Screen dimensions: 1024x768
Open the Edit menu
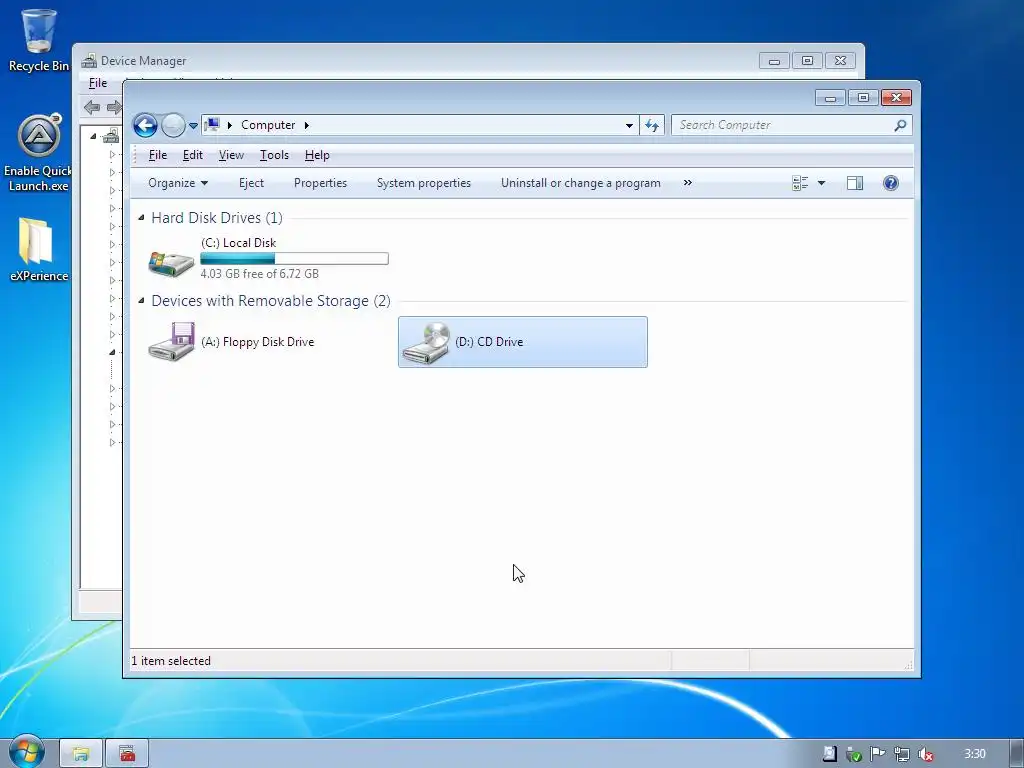193,155
